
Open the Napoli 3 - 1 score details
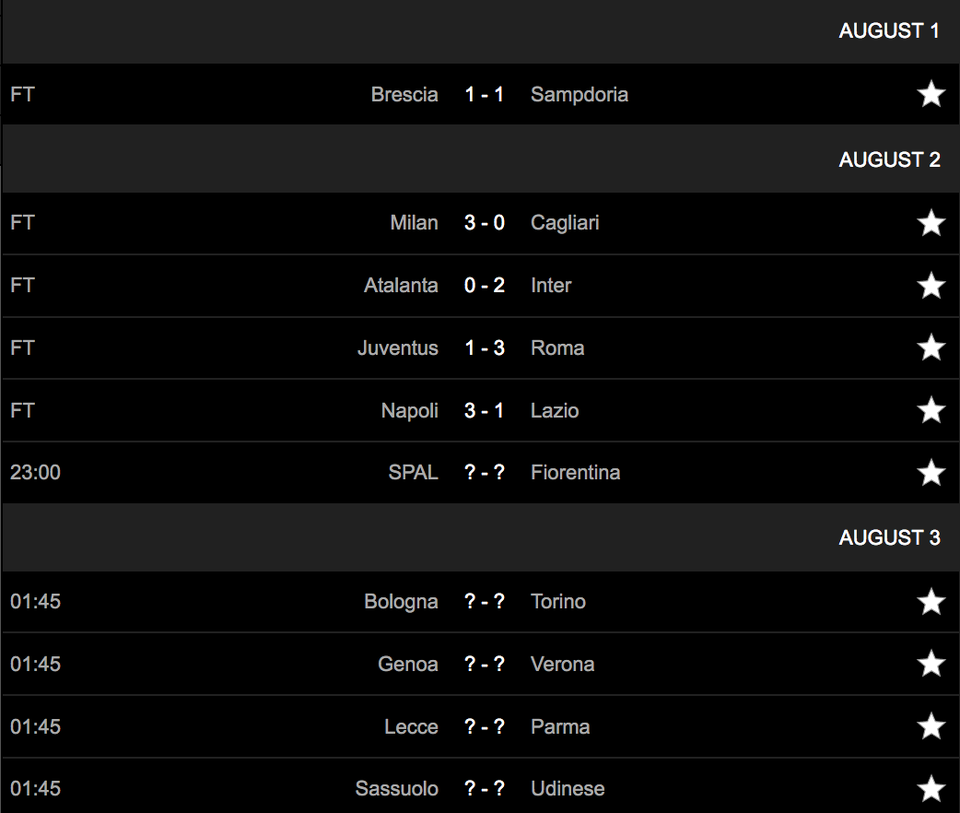point(484,410)
